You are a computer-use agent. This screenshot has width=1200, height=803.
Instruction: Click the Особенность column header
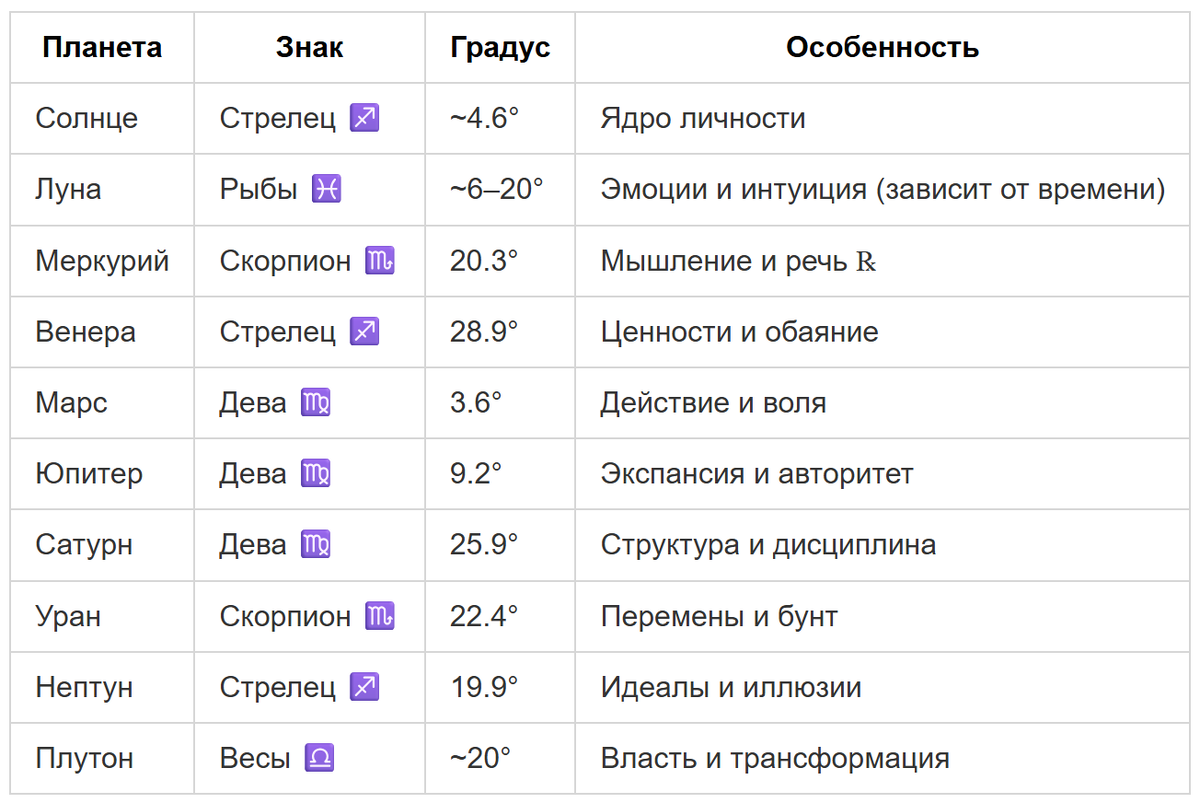click(883, 47)
